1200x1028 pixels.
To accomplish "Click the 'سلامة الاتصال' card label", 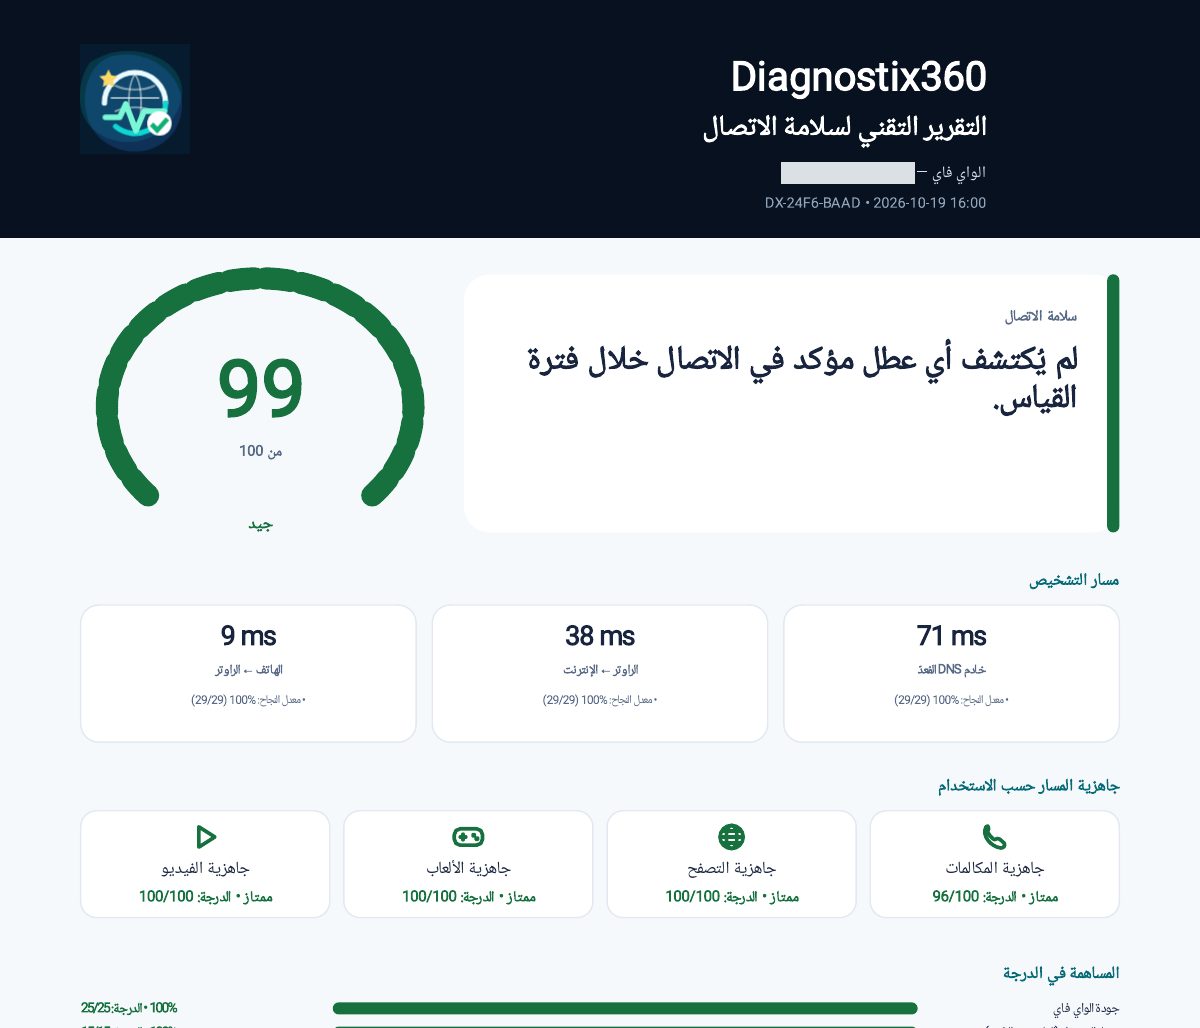I will coord(1040,316).
